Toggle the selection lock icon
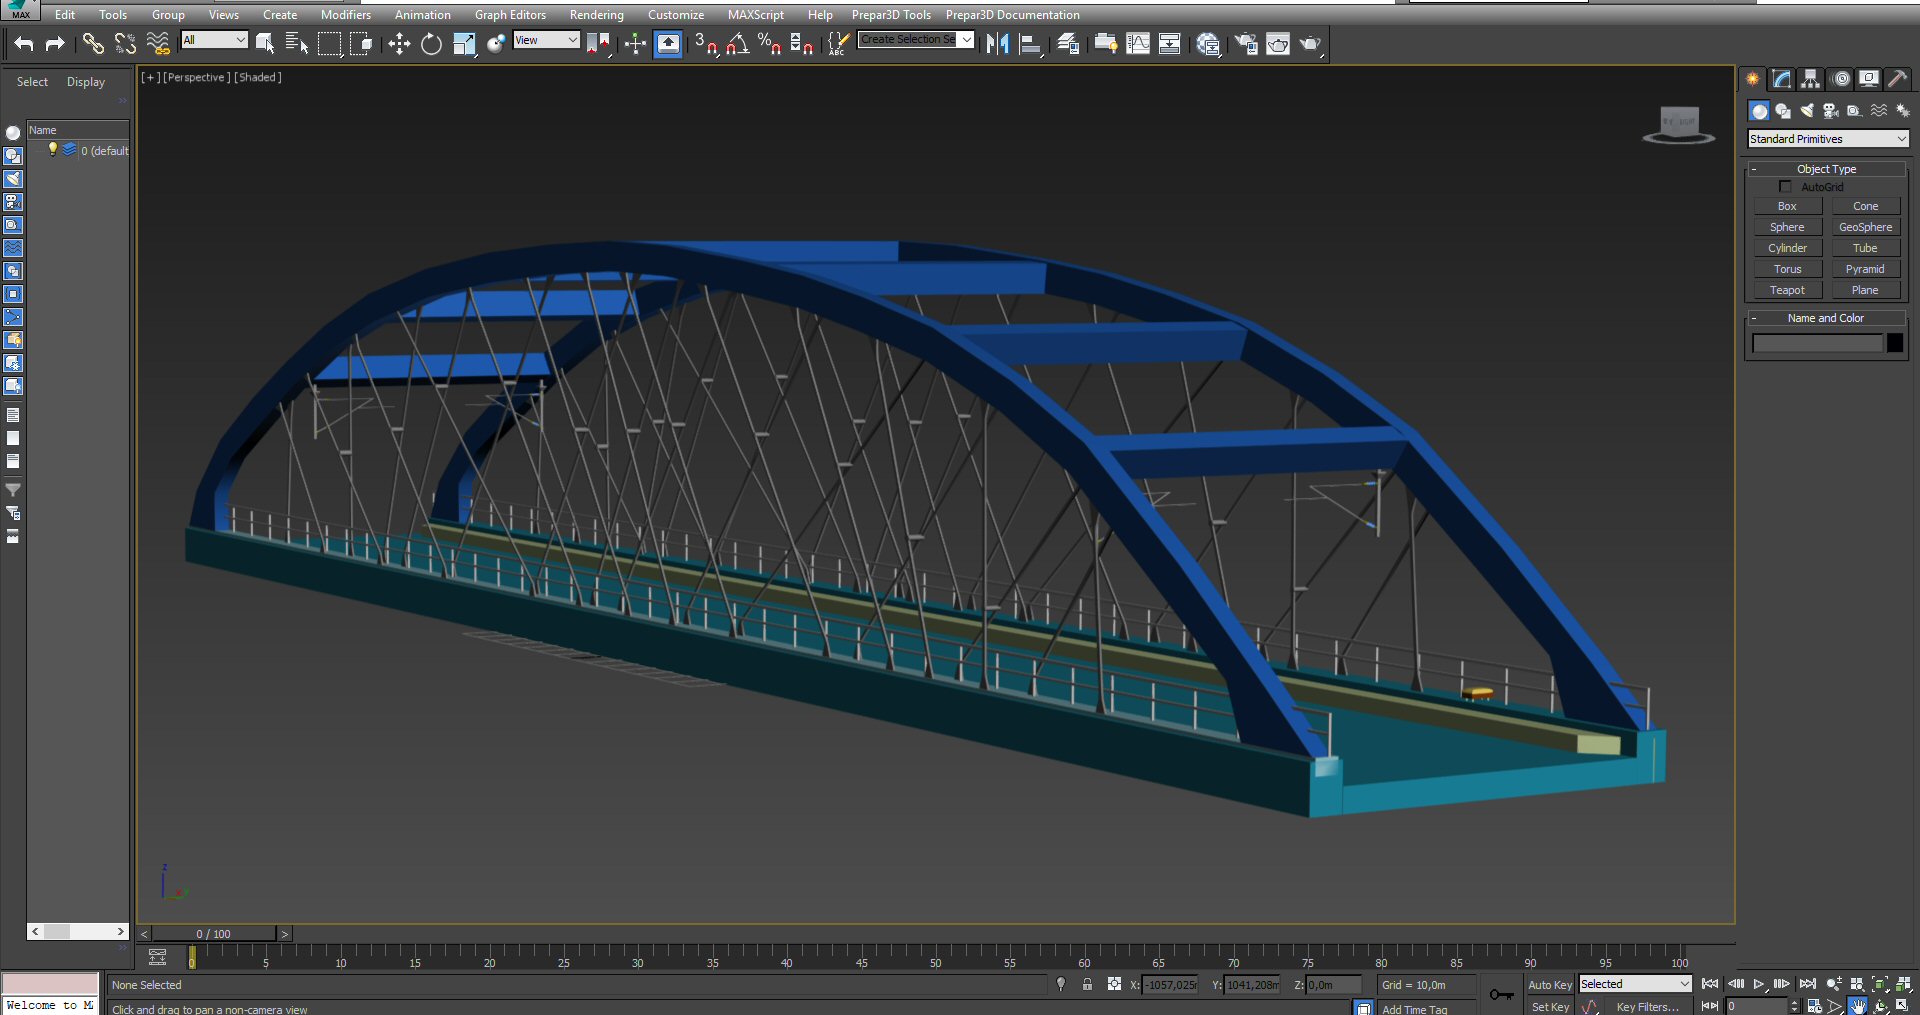The width and height of the screenshot is (1920, 1015). click(x=1087, y=985)
